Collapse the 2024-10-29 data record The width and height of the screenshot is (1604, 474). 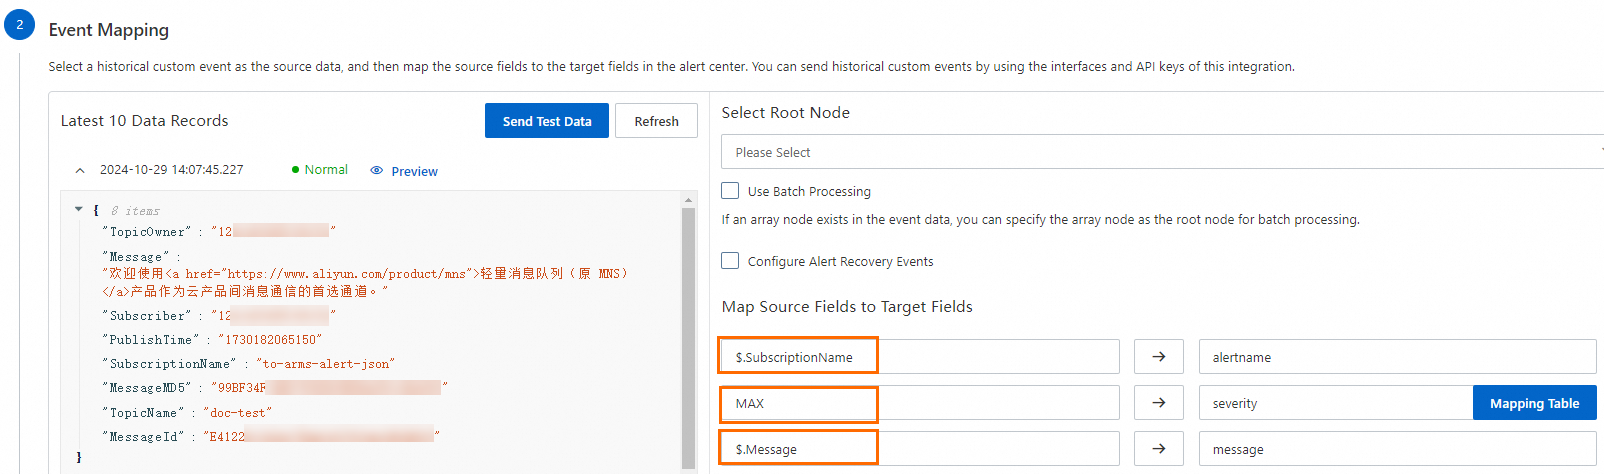(x=79, y=171)
